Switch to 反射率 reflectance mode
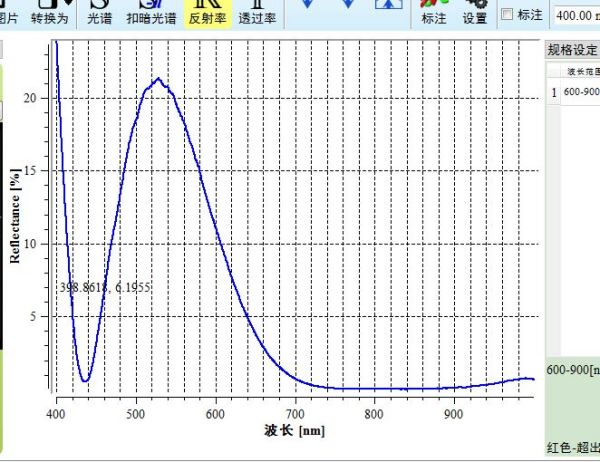The width and height of the screenshot is (600, 462). point(206,13)
